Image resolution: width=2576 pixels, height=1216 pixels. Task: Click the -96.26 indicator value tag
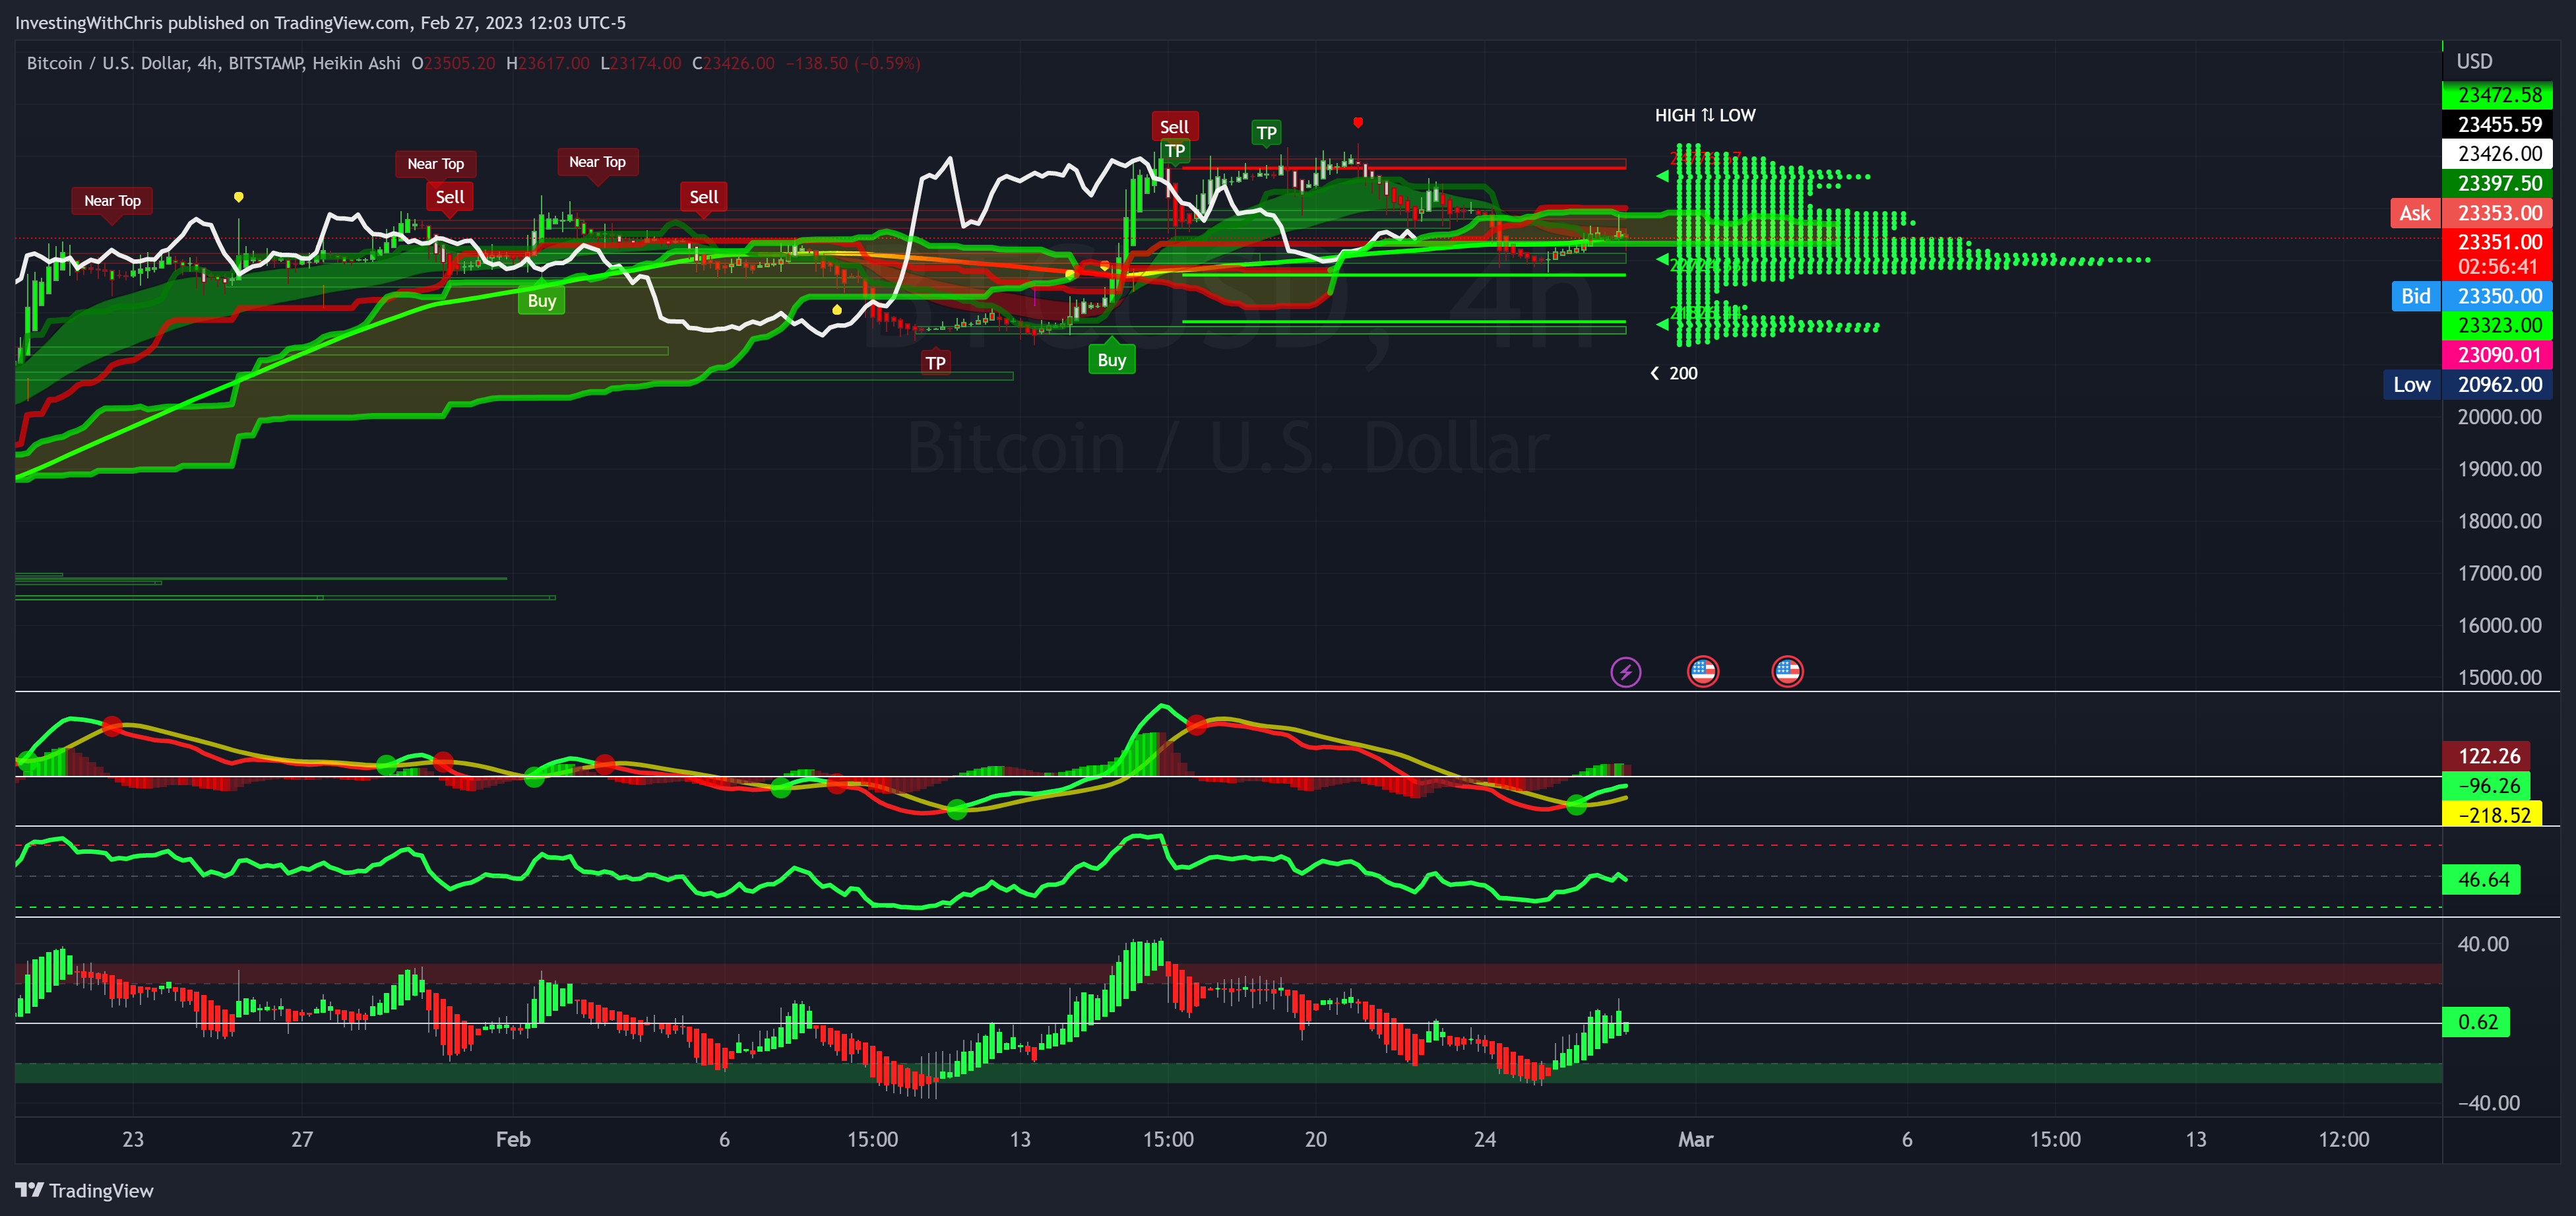tap(2487, 786)
